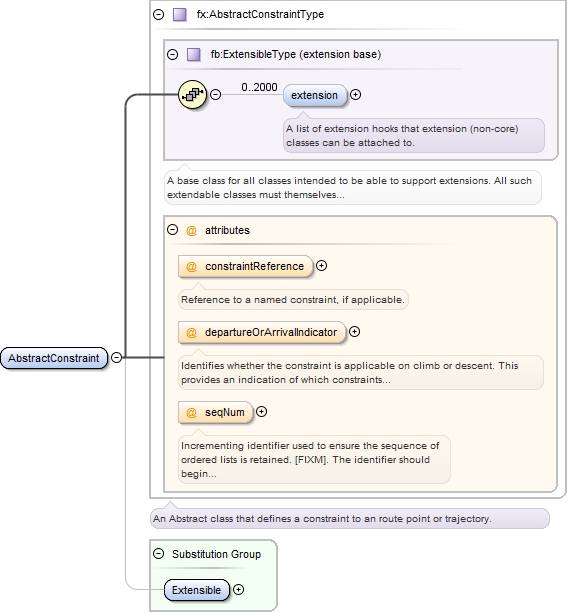Viewport: 568px width, 613px height.
Task: Click the purple square beside fx:AbstractConstraintType
Action: click(180, 15)
